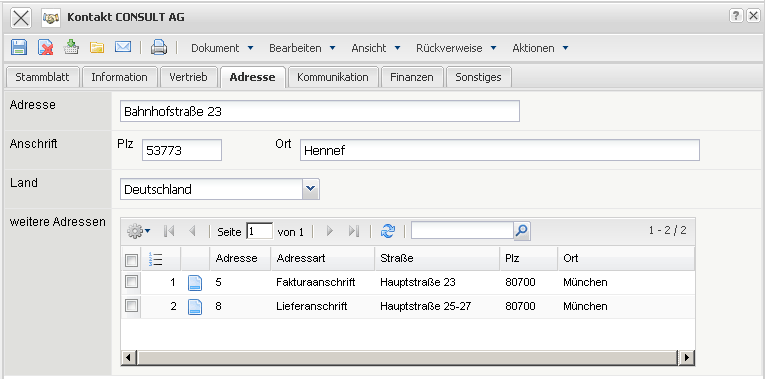Click the 1 - 2 / 2 record count
This screenshot has width=768, height=379.
coord(668,231)
